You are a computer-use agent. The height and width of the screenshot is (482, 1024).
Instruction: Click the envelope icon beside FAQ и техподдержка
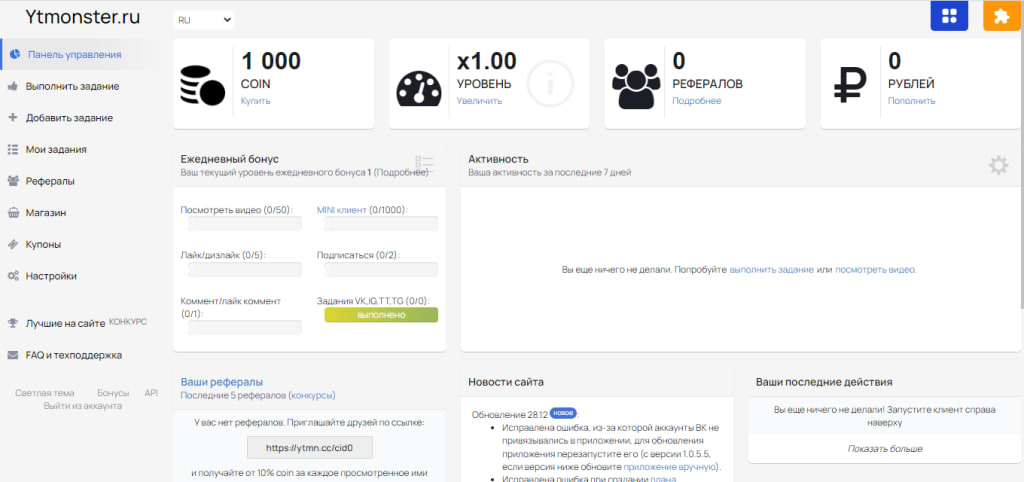(x=12, y=355)
